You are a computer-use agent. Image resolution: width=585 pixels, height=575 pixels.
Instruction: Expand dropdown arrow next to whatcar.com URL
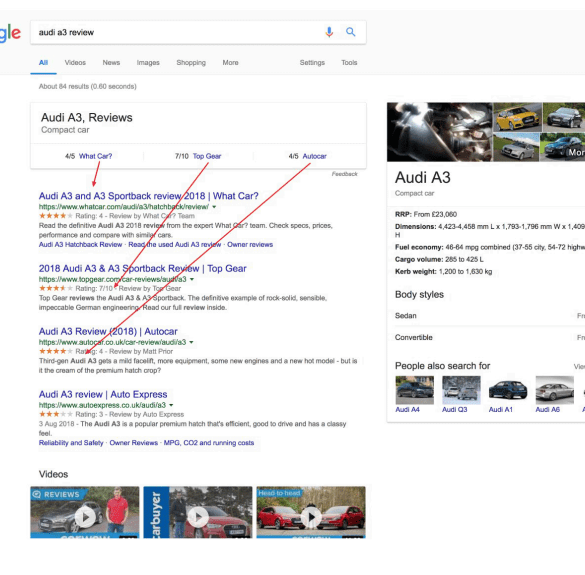click(214, 207)
